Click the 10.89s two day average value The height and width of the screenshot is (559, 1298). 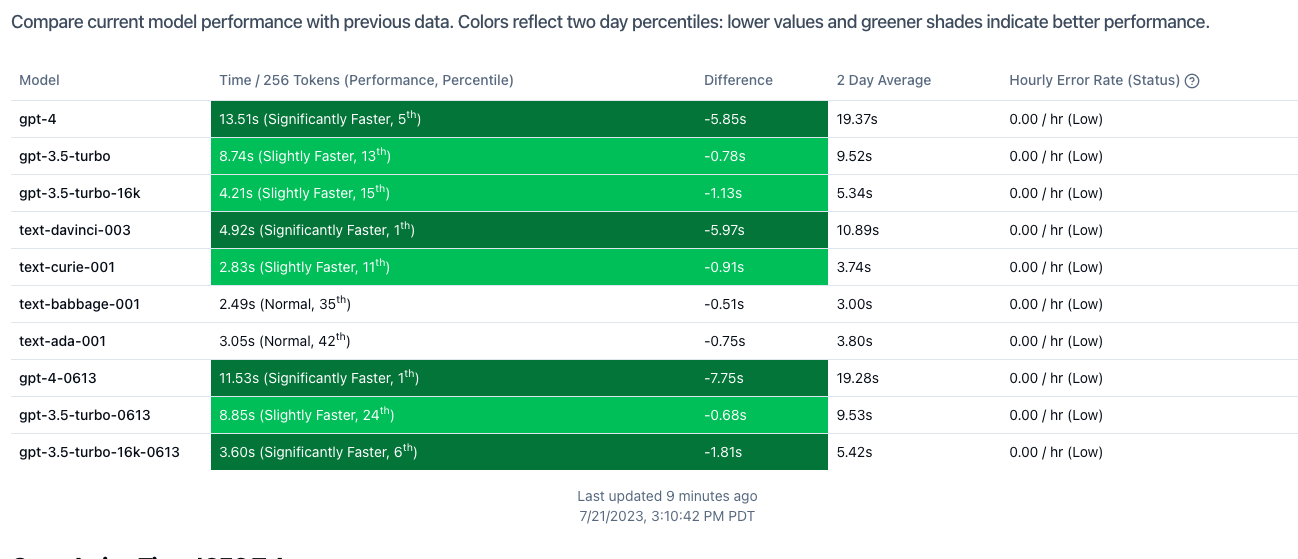858,230
